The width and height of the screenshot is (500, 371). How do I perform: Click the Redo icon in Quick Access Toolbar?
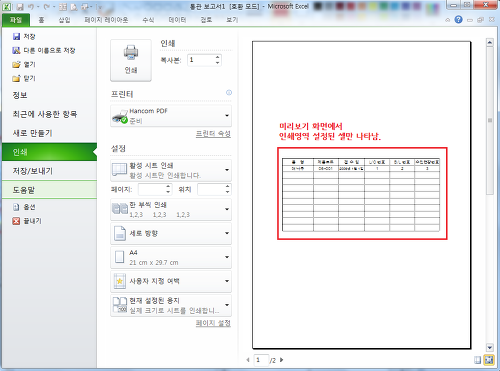pyautogui.click(x=47, y=7)
